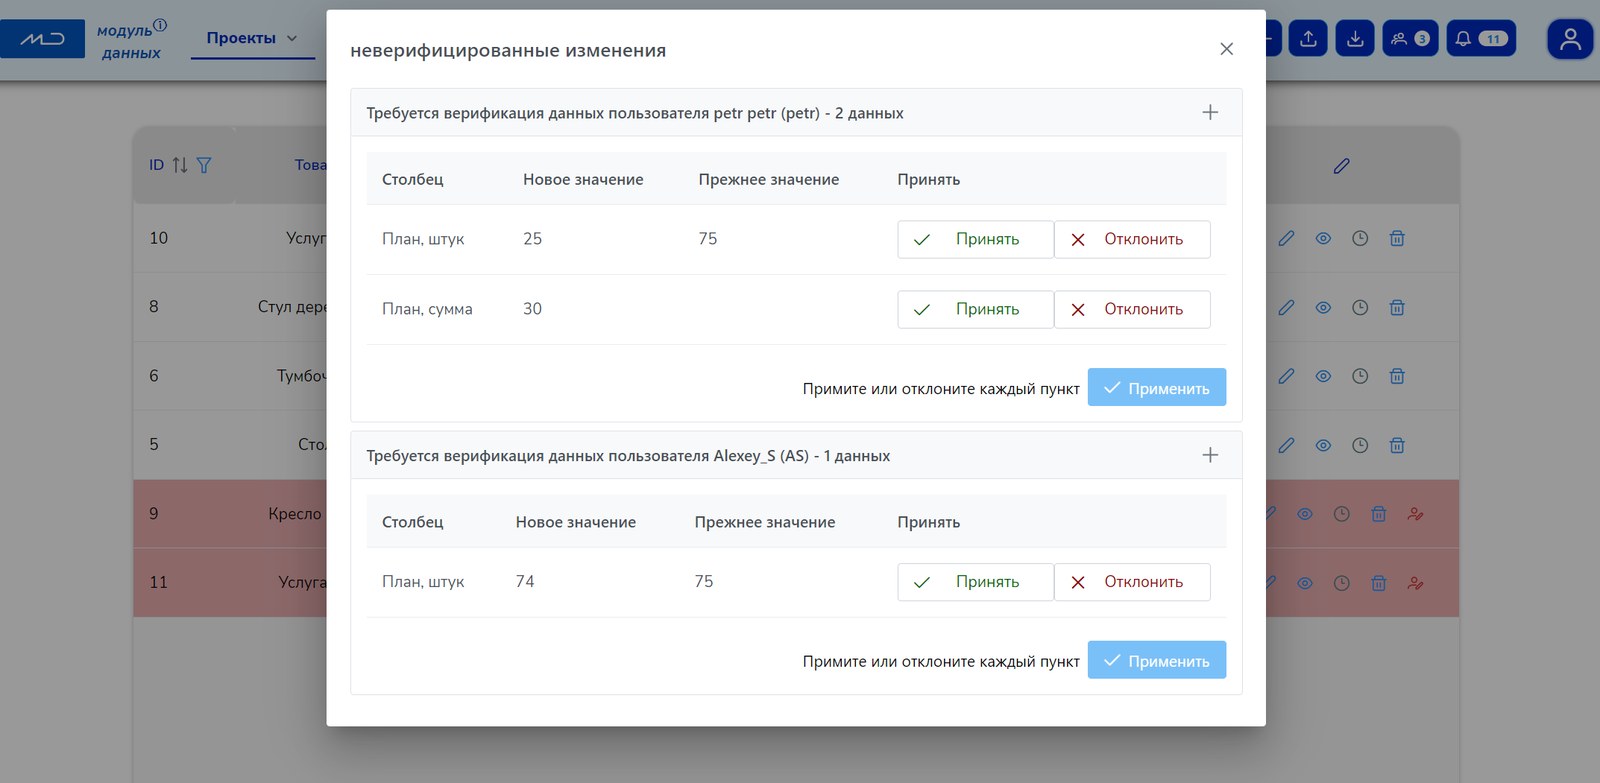Image resolution: width=1600 pixels, height=783 pixels.
Task: Accept Alexey_S's new value 74
Action: point(975,582)
